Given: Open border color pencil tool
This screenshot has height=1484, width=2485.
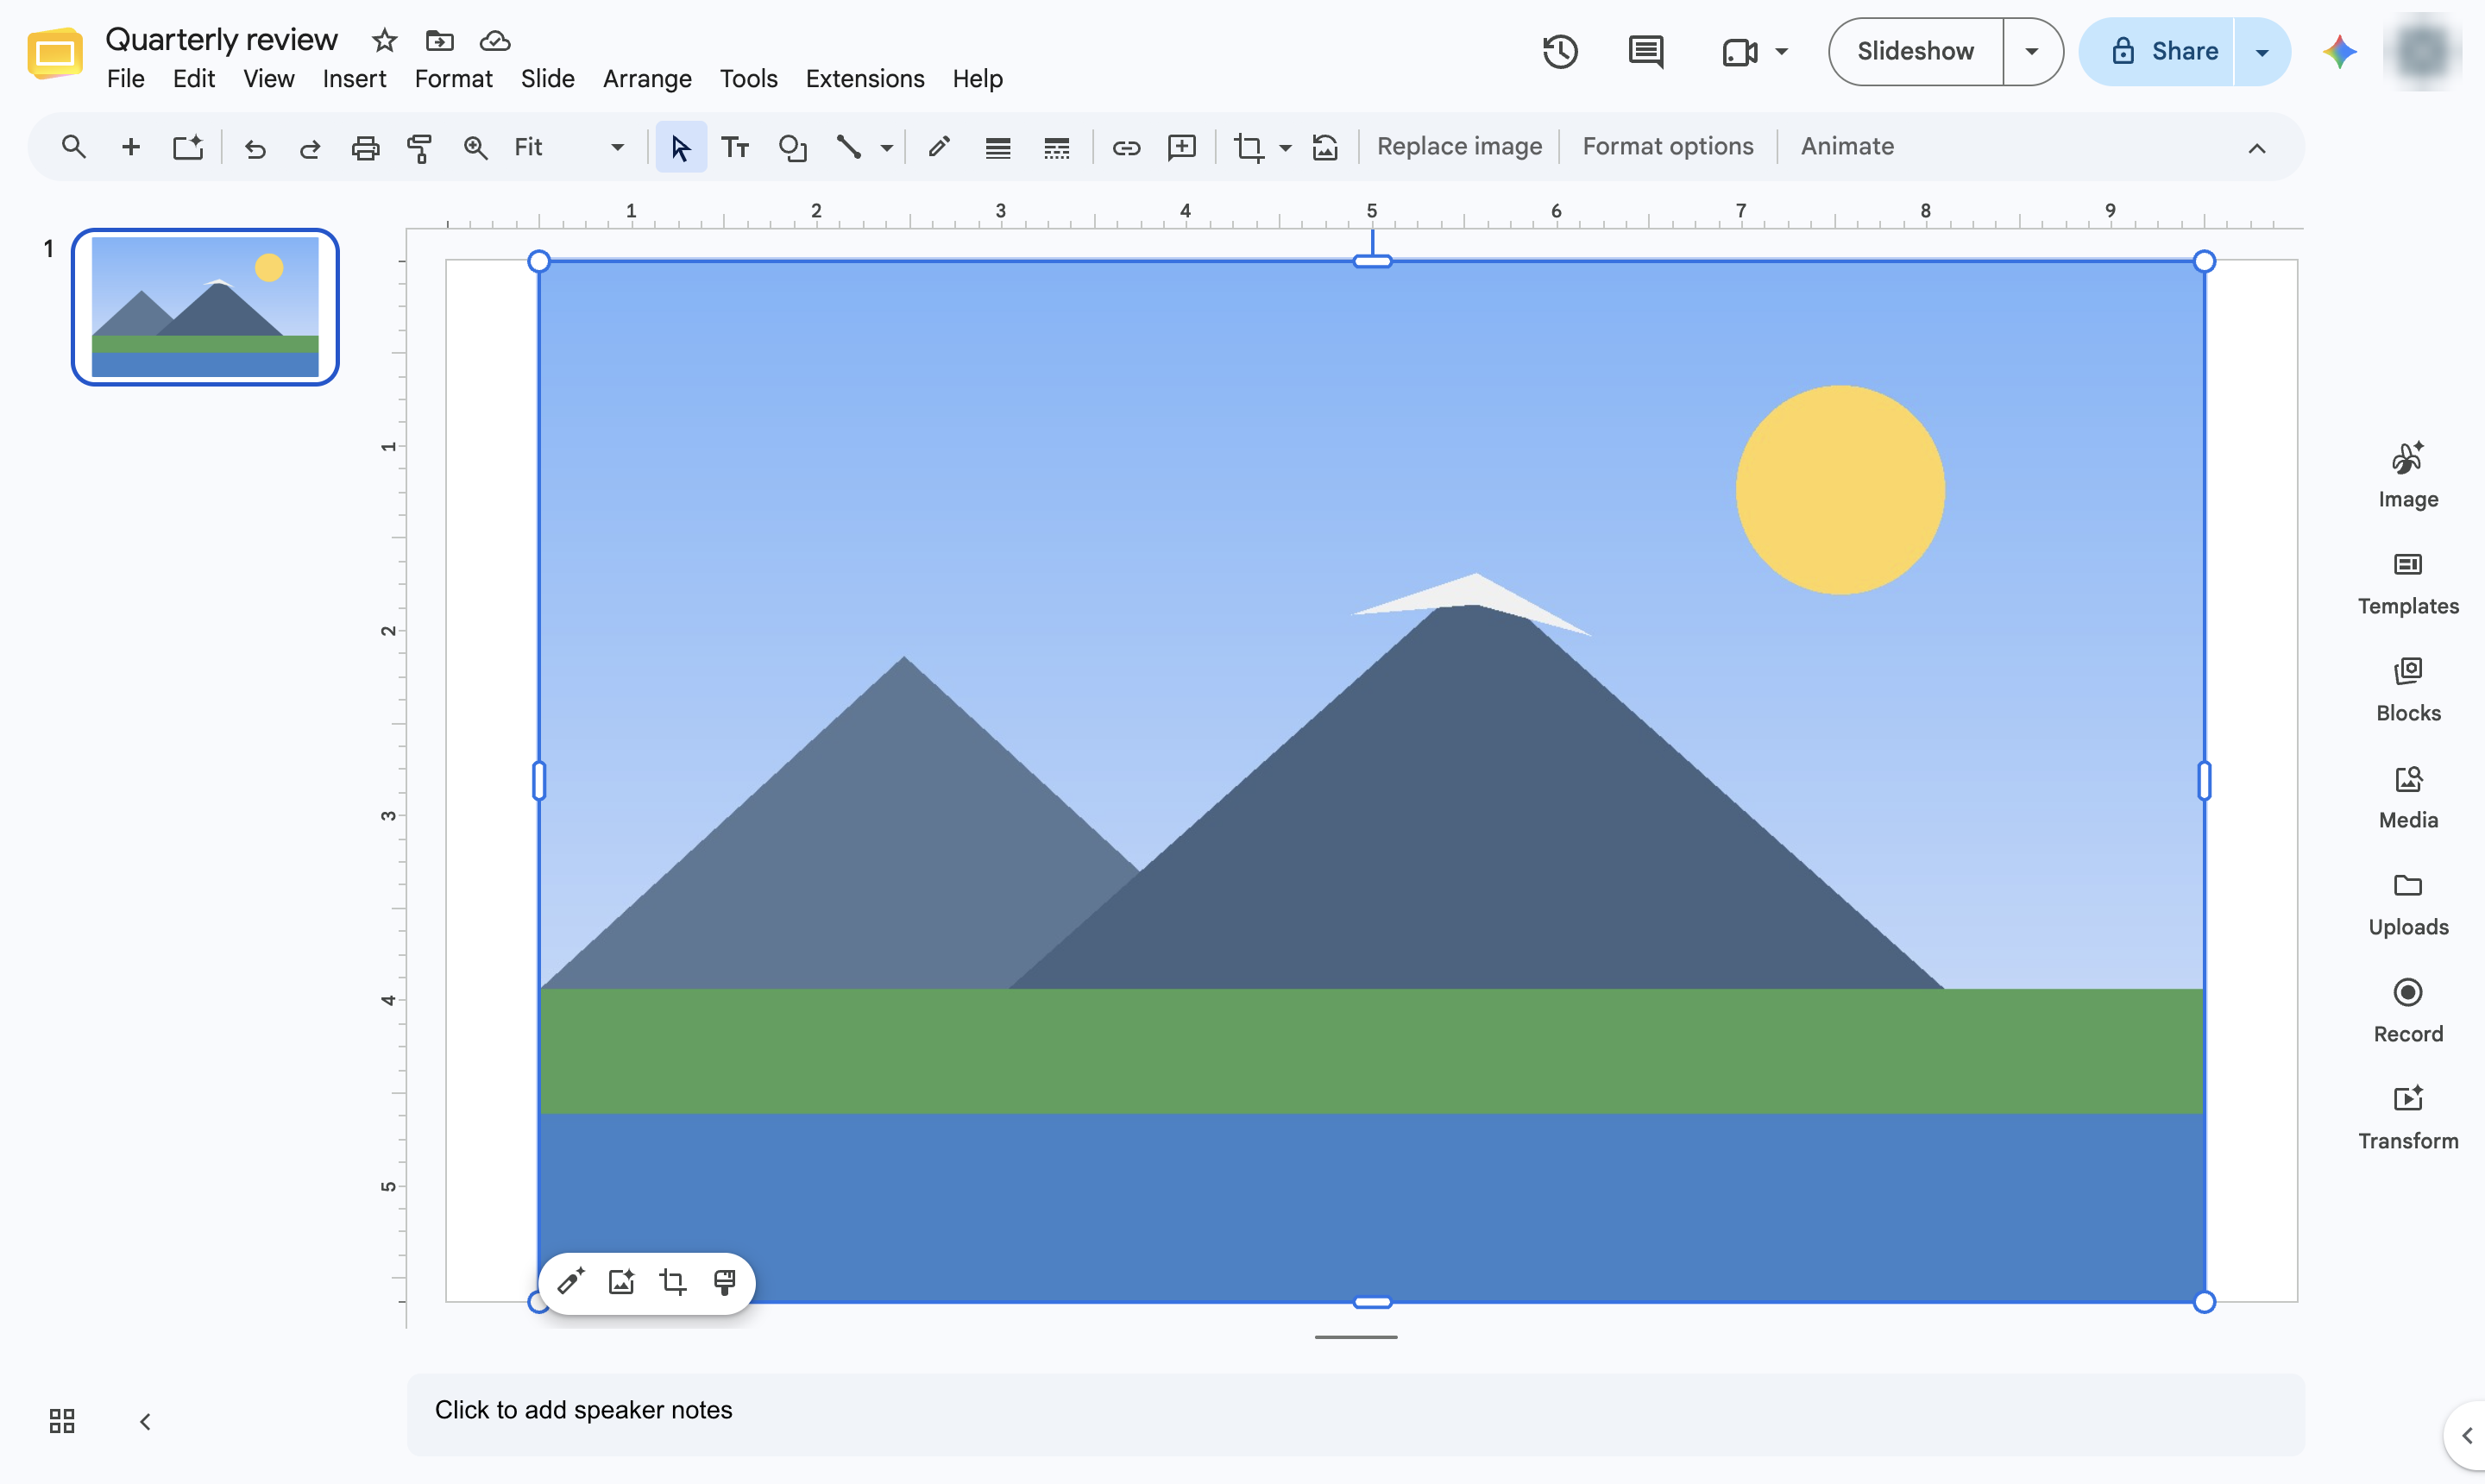Looking at the screenshot, I should pyautogui.click(x=938, y=148).
